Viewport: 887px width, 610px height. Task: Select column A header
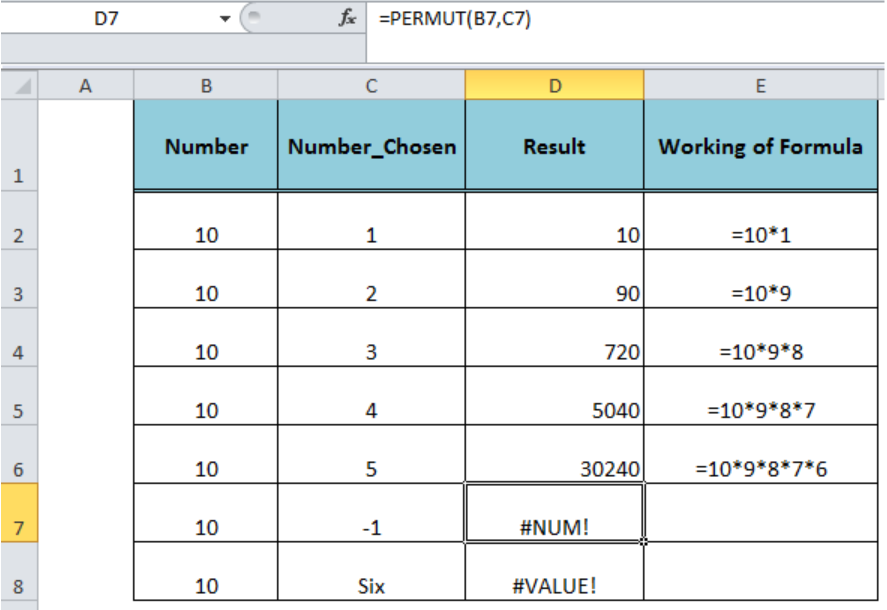click(85, 85)
